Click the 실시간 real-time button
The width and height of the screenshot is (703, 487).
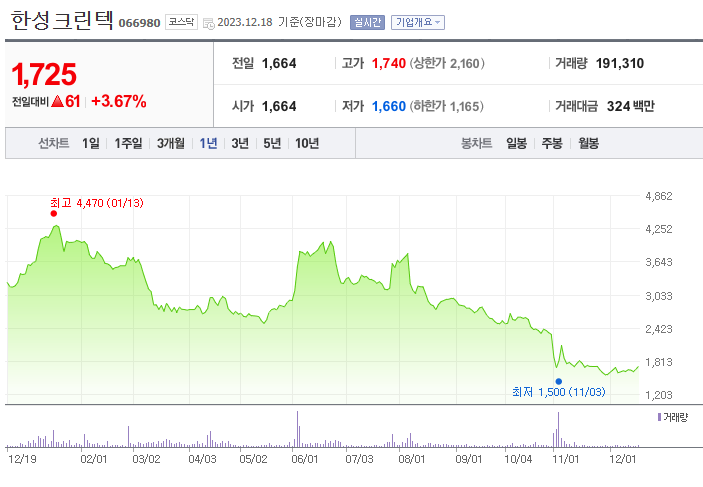point(367,22)
